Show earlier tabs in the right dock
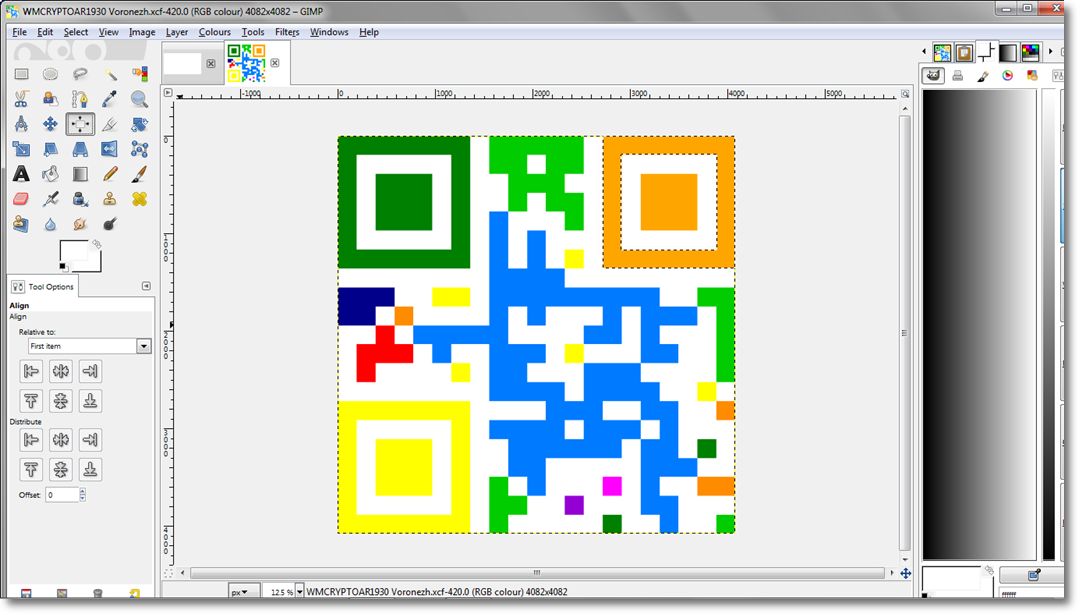 tap(924, 52)
